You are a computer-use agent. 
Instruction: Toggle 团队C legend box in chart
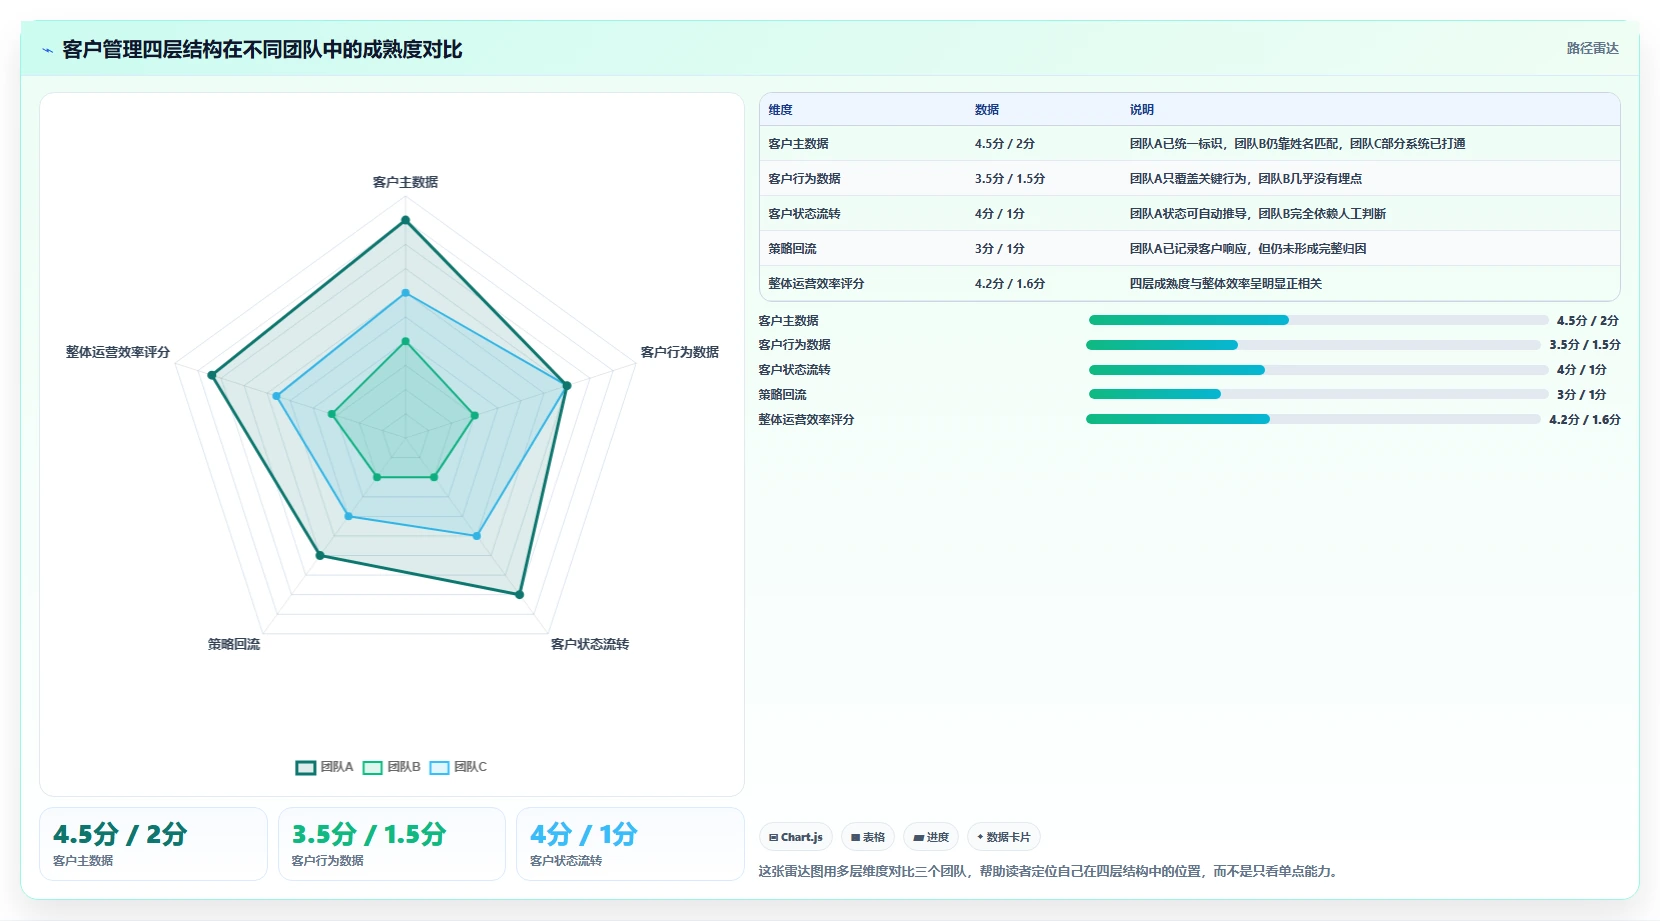(439, 767)
